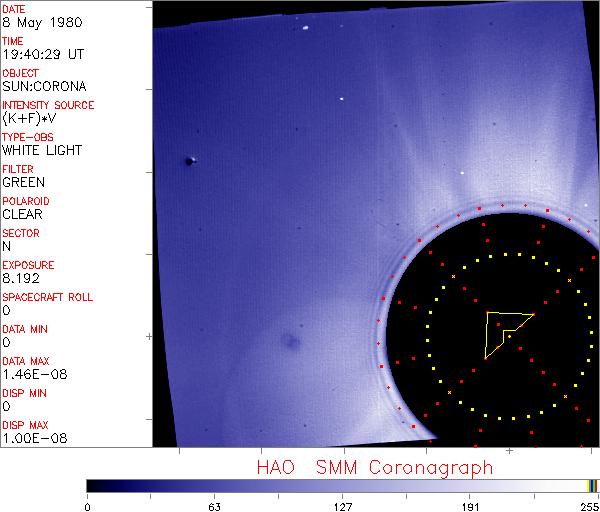Click the yellow-blue saturation marker at the colorbar end
Image resolution: width=600 pixels, height=512 pixels.
(593, 485)
